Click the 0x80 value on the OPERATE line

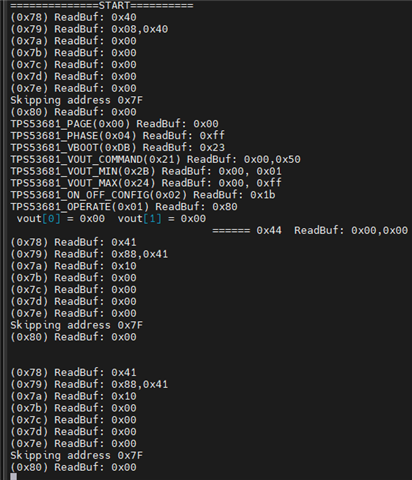click(x=225, y=207)
